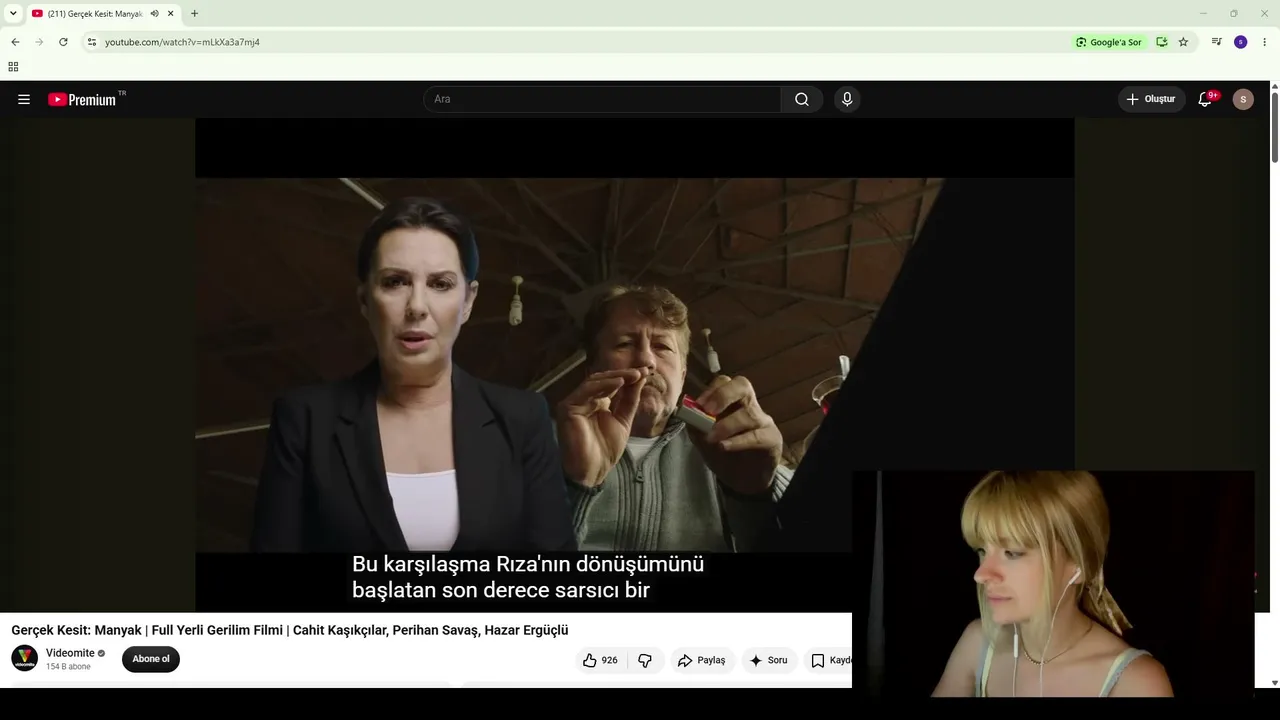Dislike the video with thumbs down
1280x720 pixels.
[x=645, y=660]
